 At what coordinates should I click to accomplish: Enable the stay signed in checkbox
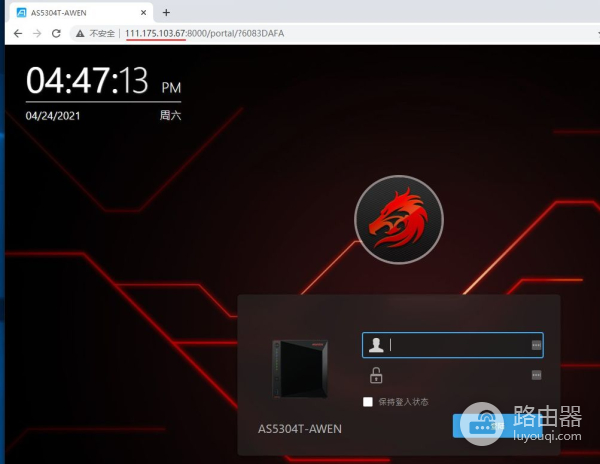[x=368, y=402]
